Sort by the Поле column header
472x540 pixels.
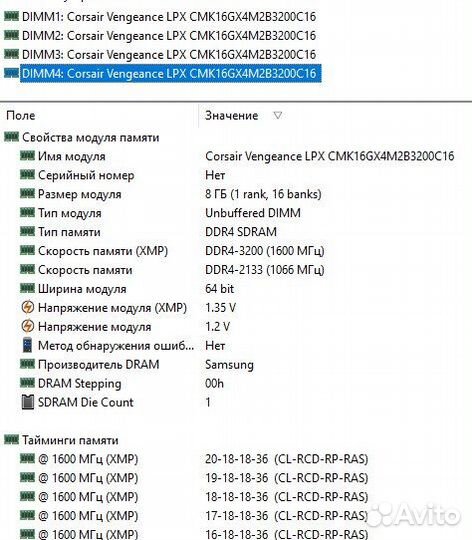[21, 116]
